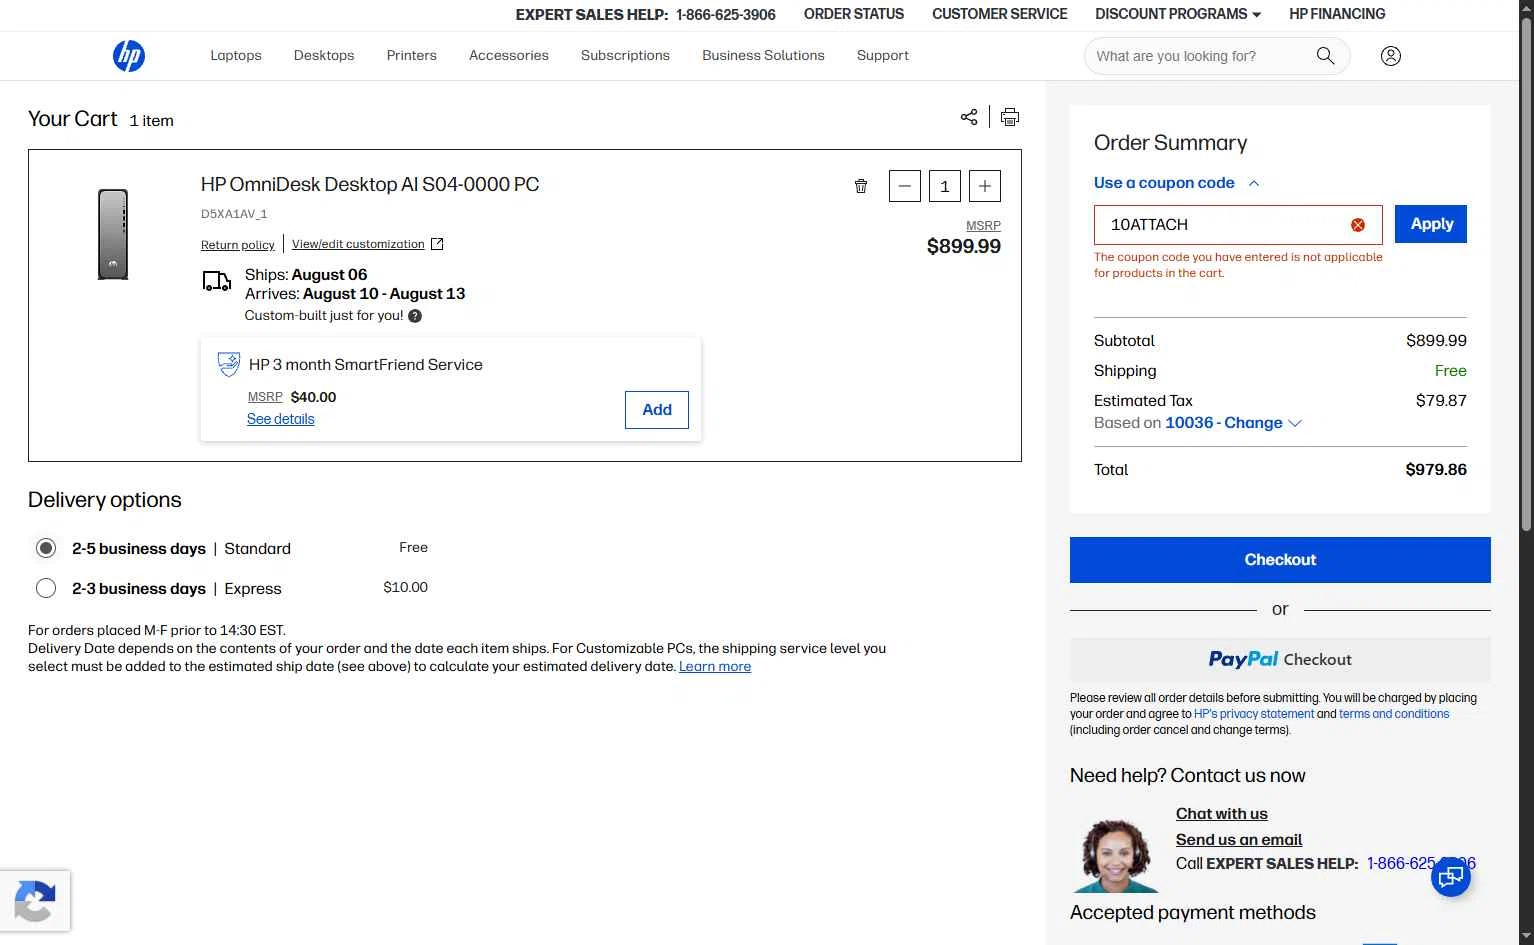This screenshot has width=1534, height=945.
Task: Click Send us an email link
Action: 1239,840
